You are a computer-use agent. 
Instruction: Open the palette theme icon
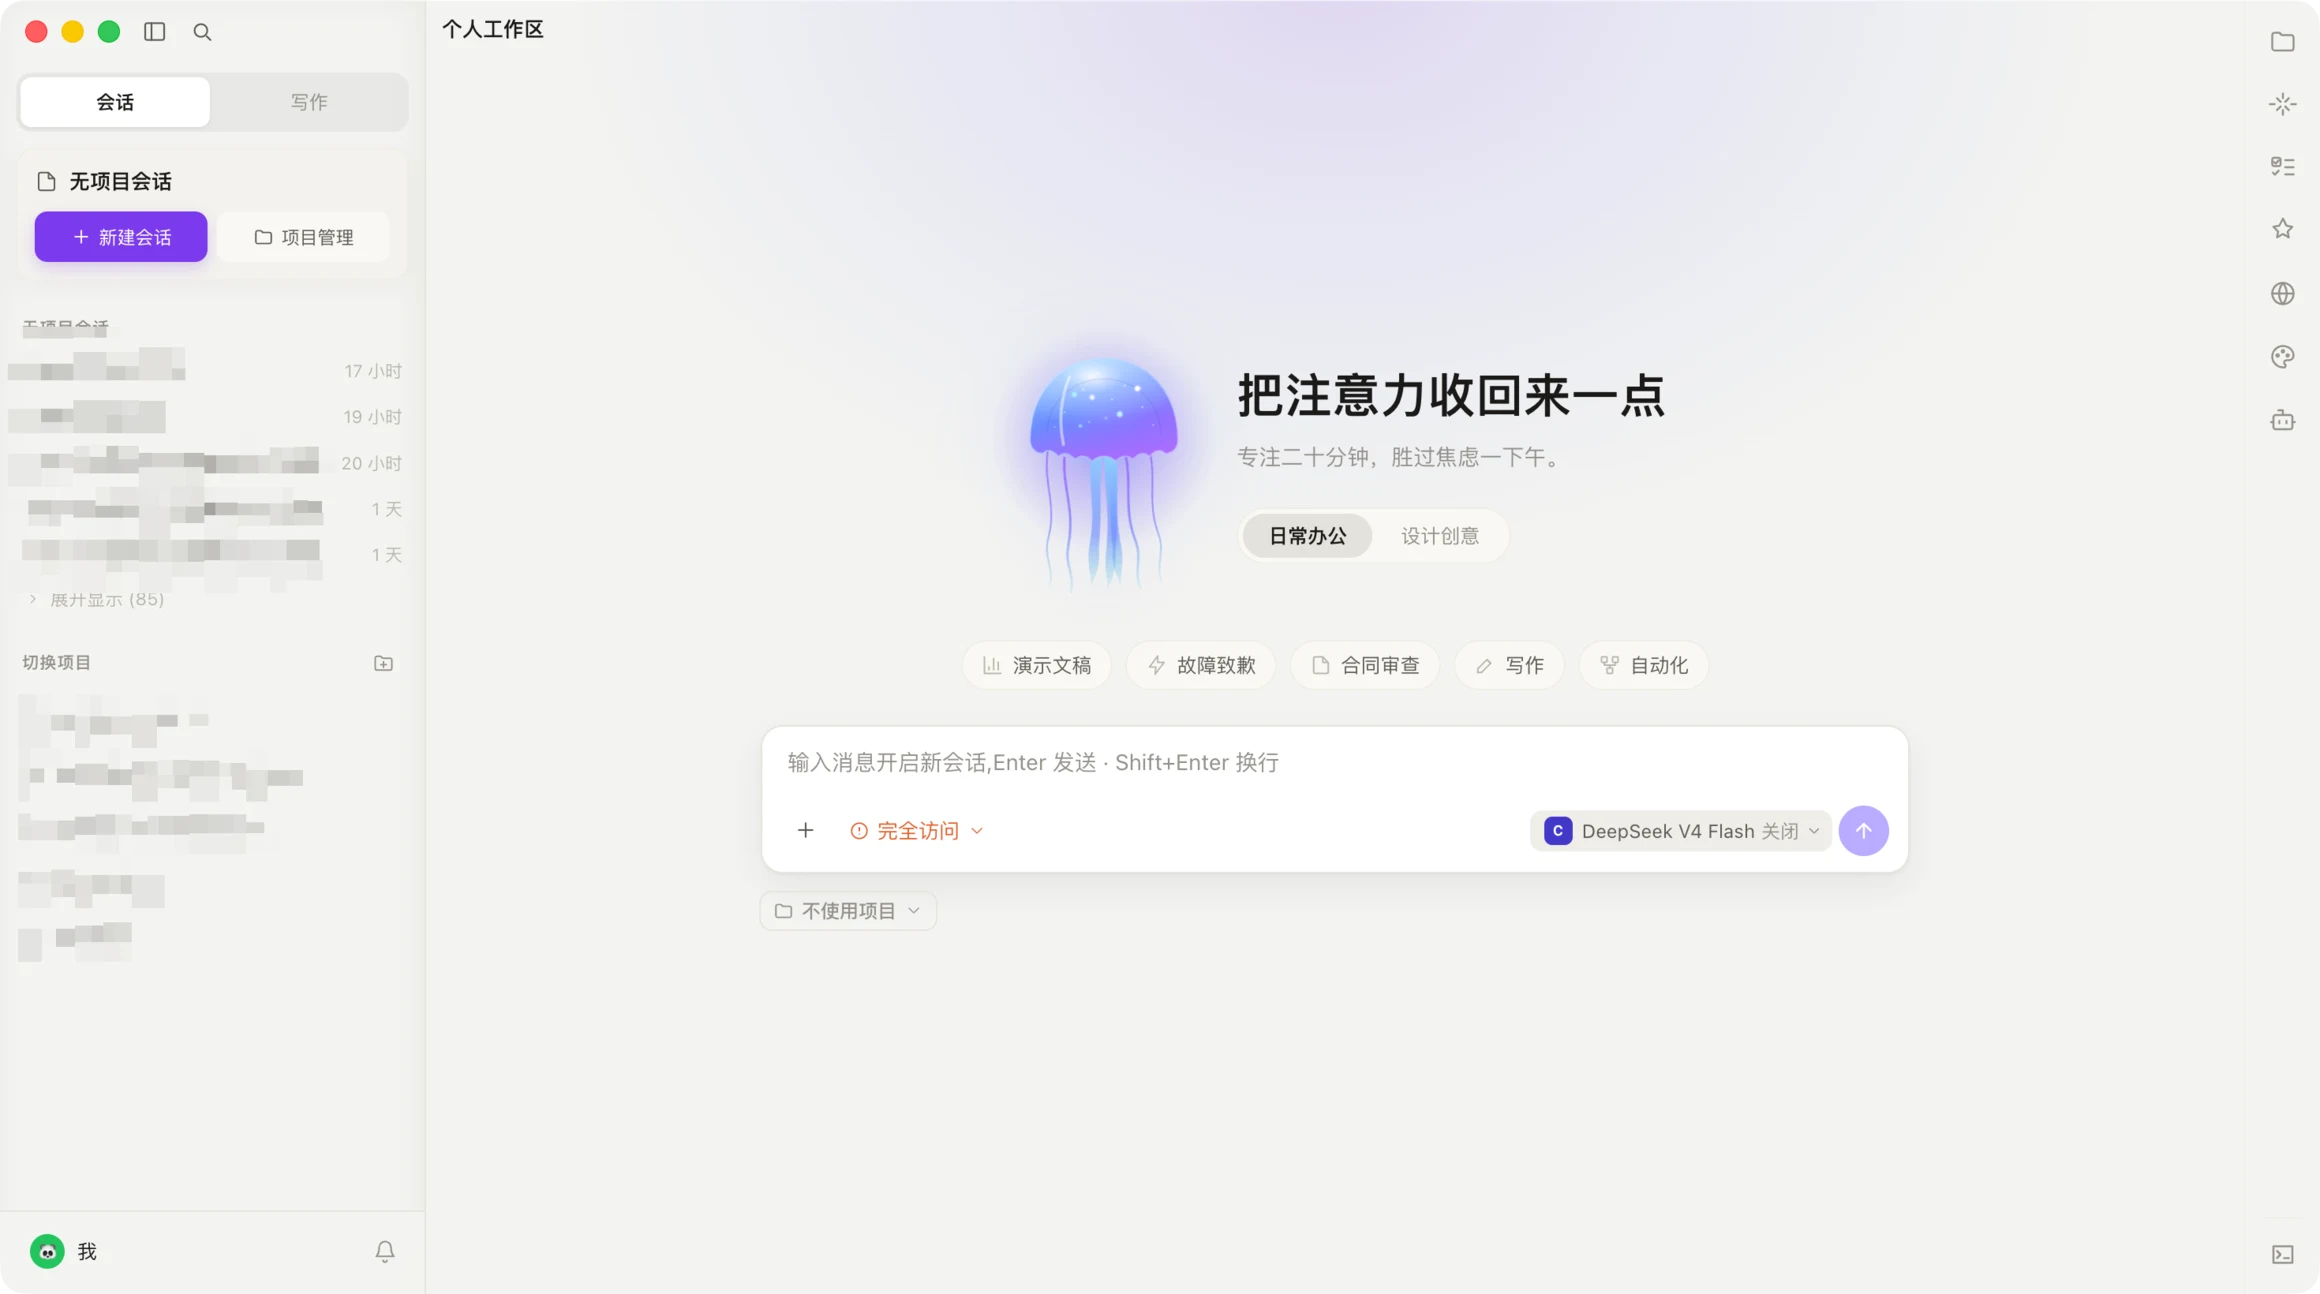(x=2282, y=356)
